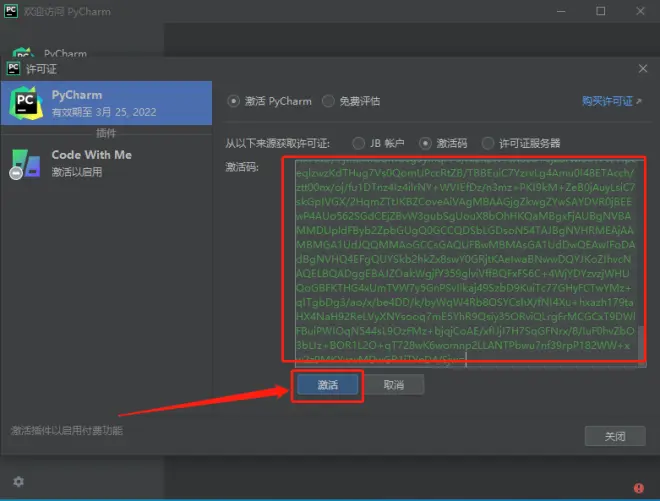Select Code With Me plugin entry

[106, 163]
